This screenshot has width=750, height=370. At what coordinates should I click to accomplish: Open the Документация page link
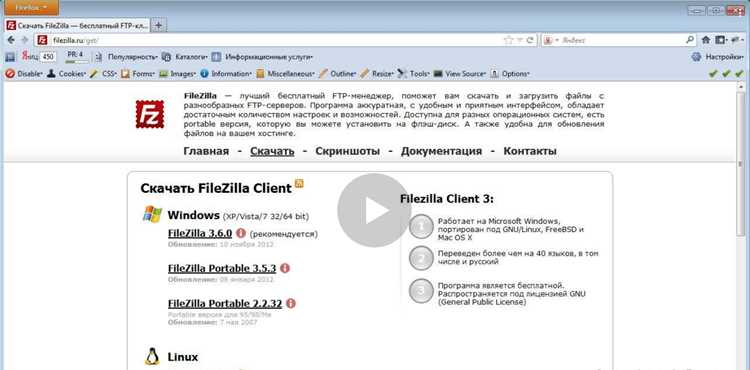pyautogui.click(x=441, y=151)
